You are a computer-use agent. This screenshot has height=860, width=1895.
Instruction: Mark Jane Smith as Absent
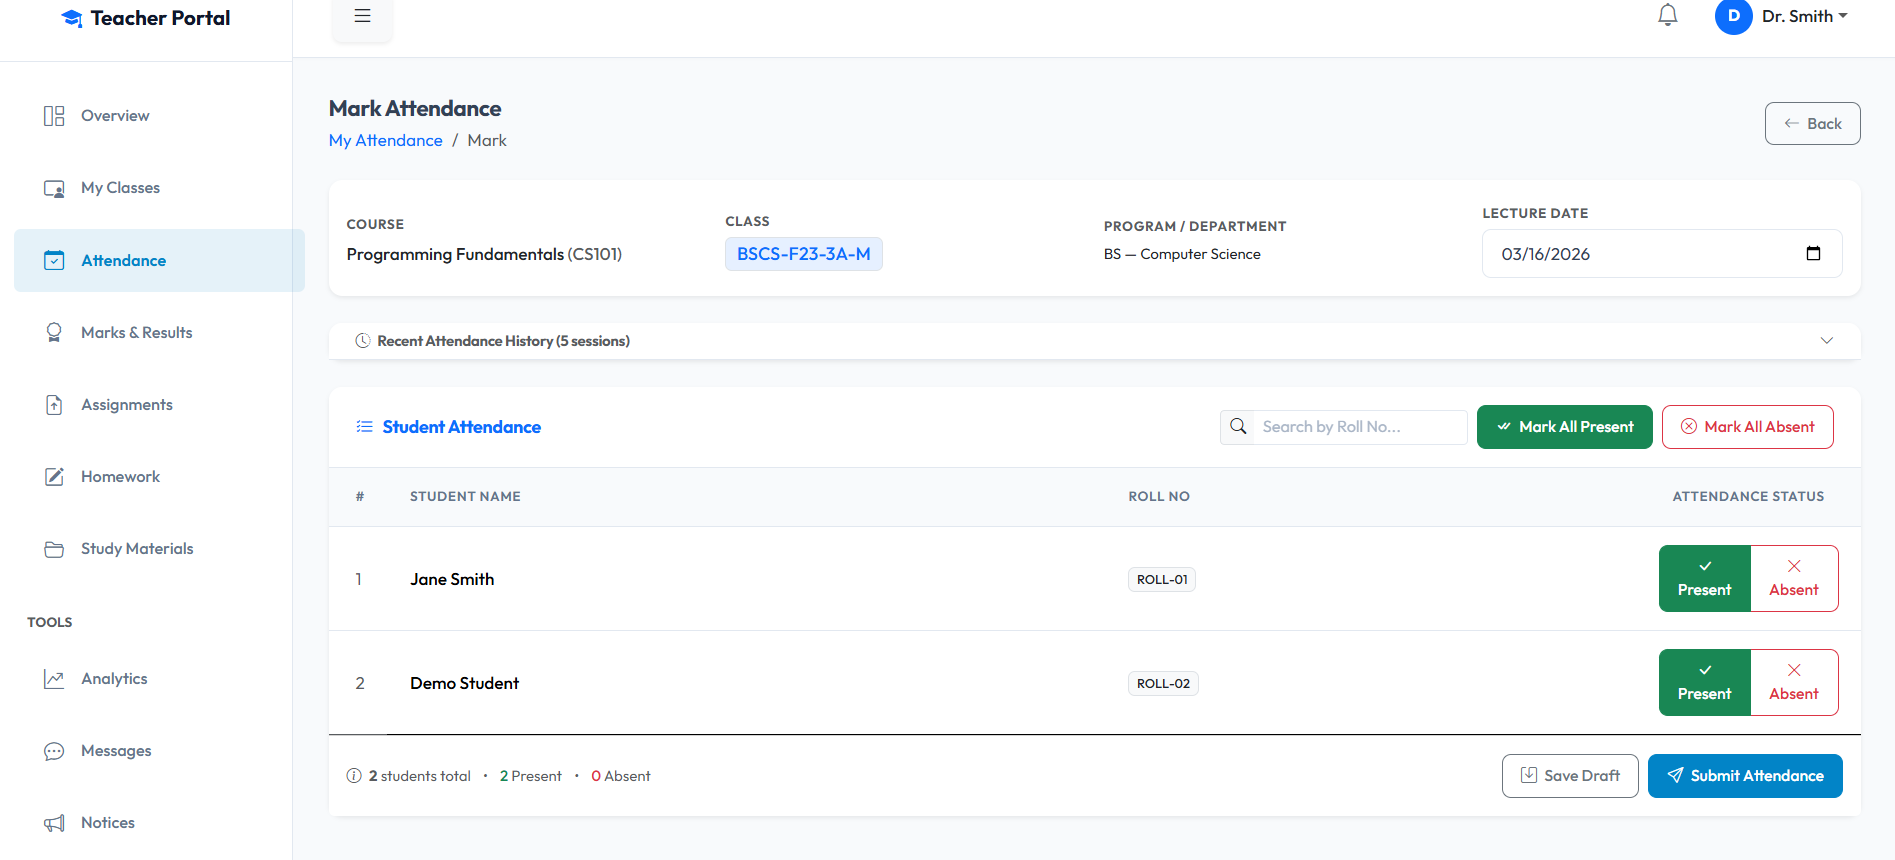[x=1793, y=579]
